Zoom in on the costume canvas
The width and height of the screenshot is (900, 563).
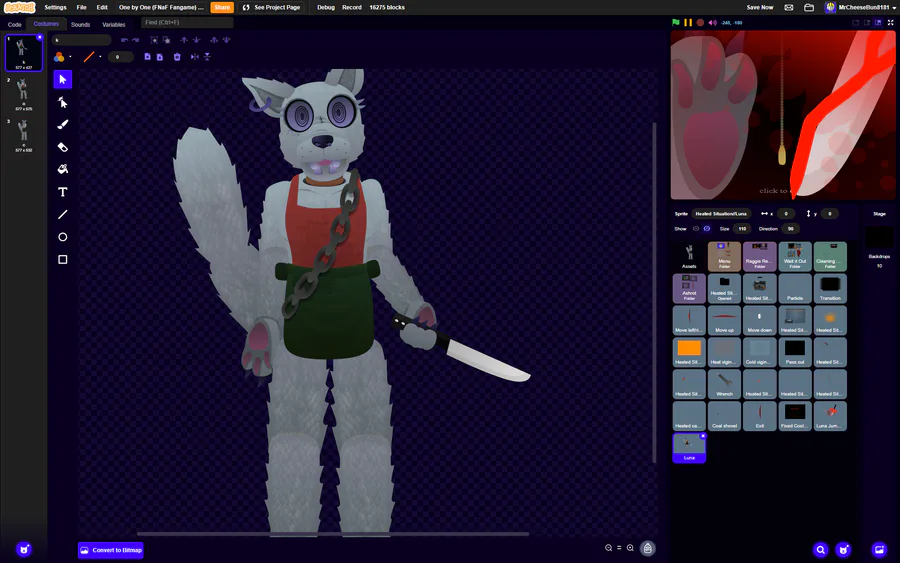click(x=630, y=548)
